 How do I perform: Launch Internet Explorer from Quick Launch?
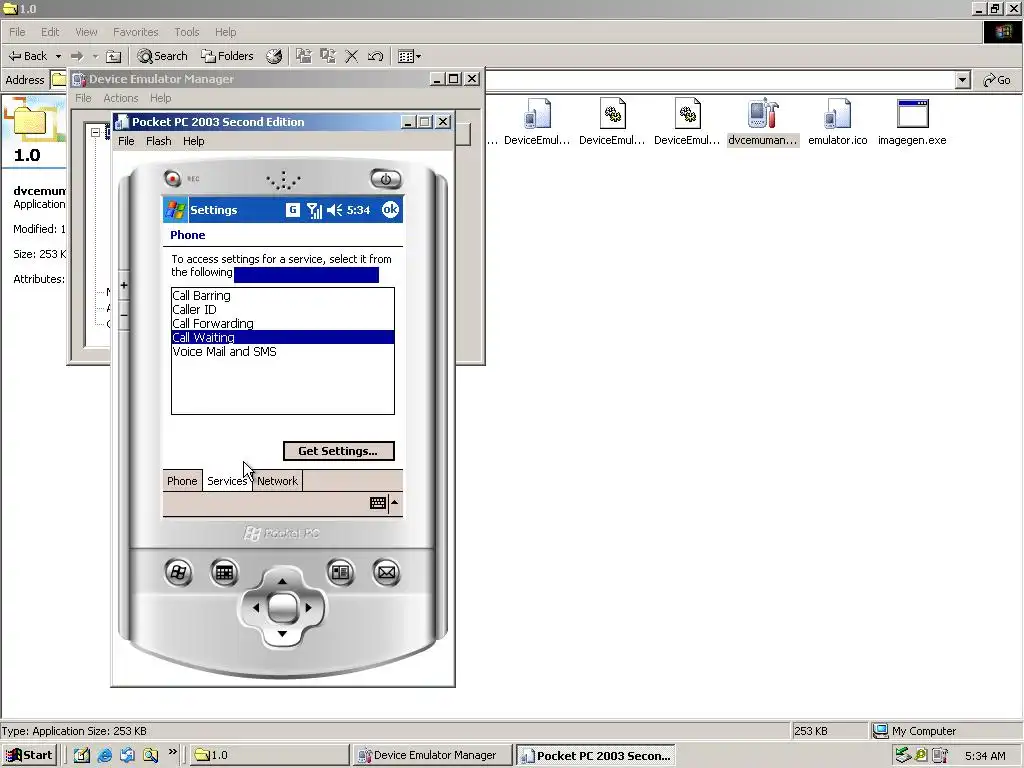pos(104,755)
